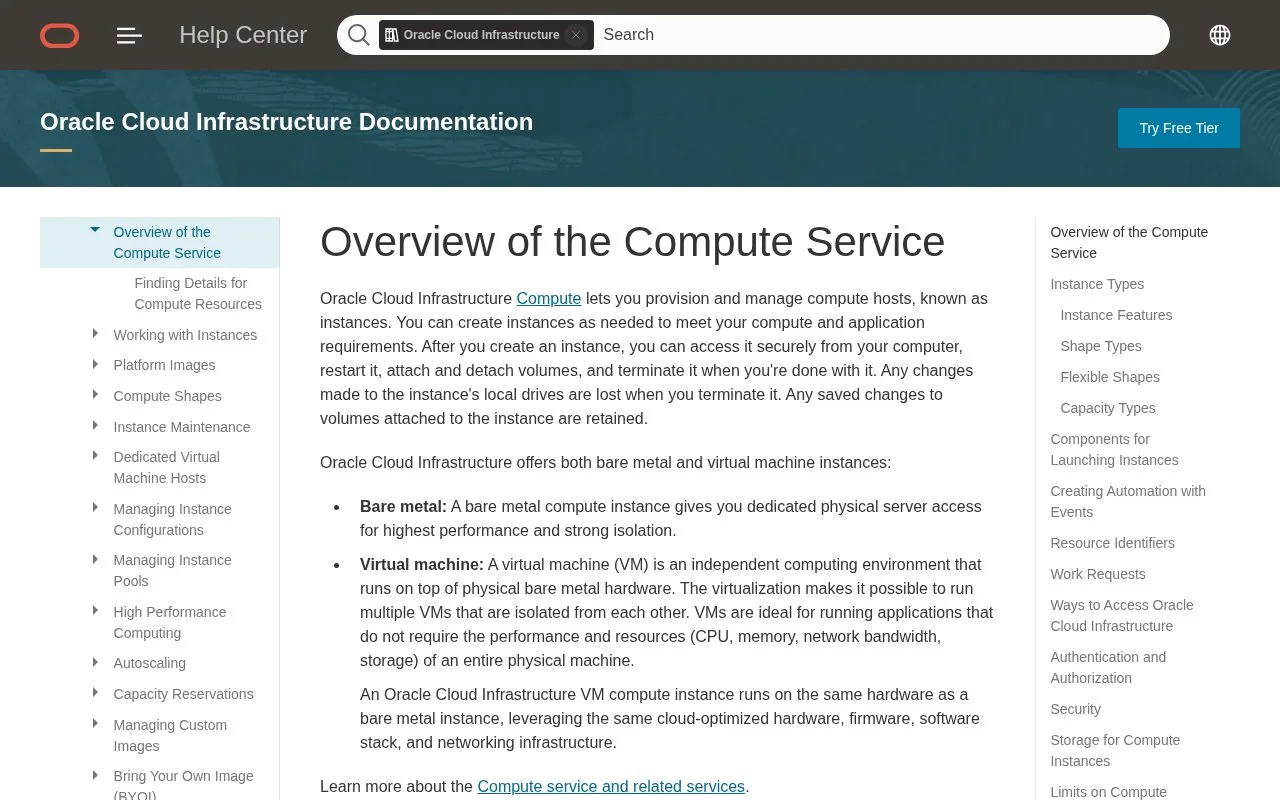The image size is (1280, 800).
Task: Expand the Compute Shapes node
Action: [95, 395]
